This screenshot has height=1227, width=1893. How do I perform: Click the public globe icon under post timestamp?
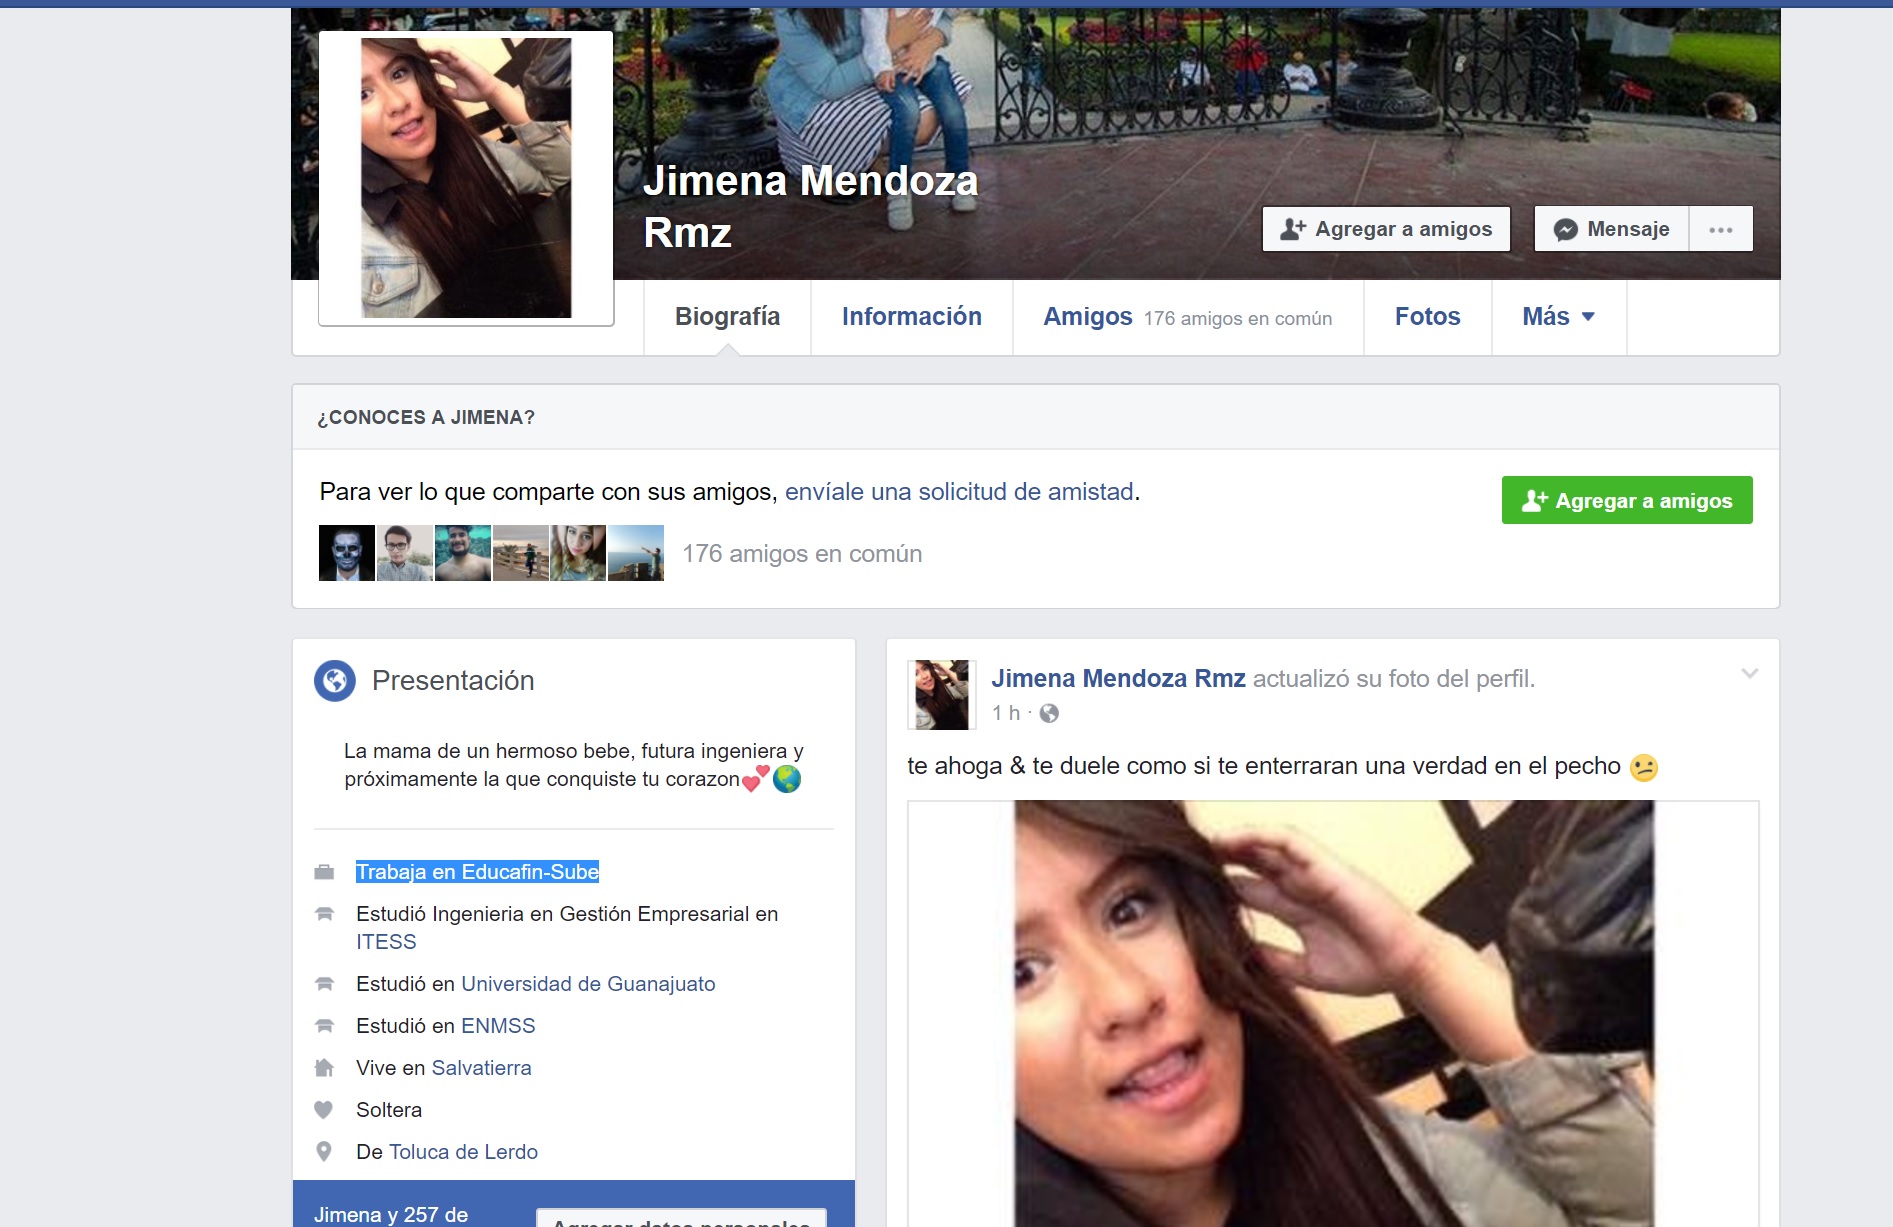[1049, 713]
